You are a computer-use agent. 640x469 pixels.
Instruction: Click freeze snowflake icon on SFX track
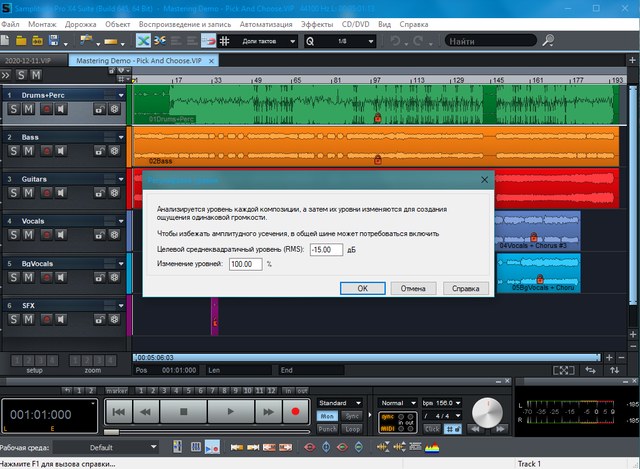(x=114, y=319)
